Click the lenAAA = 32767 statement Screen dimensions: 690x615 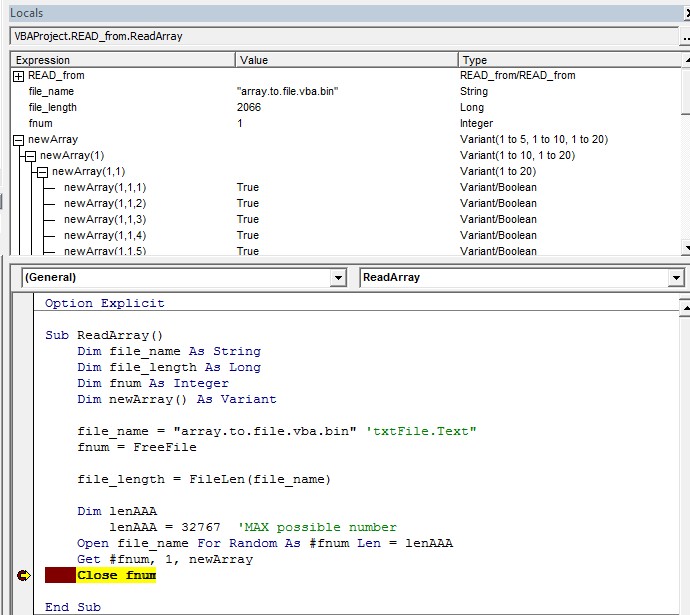(165, 527)
